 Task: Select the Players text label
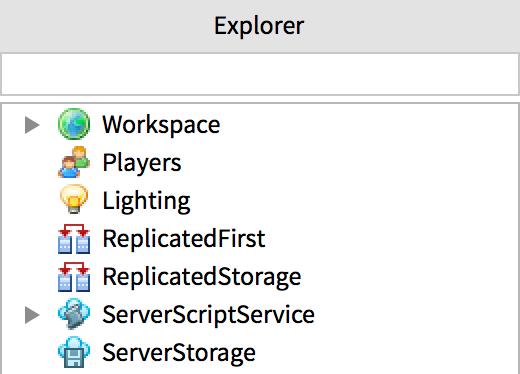point(142,163)
